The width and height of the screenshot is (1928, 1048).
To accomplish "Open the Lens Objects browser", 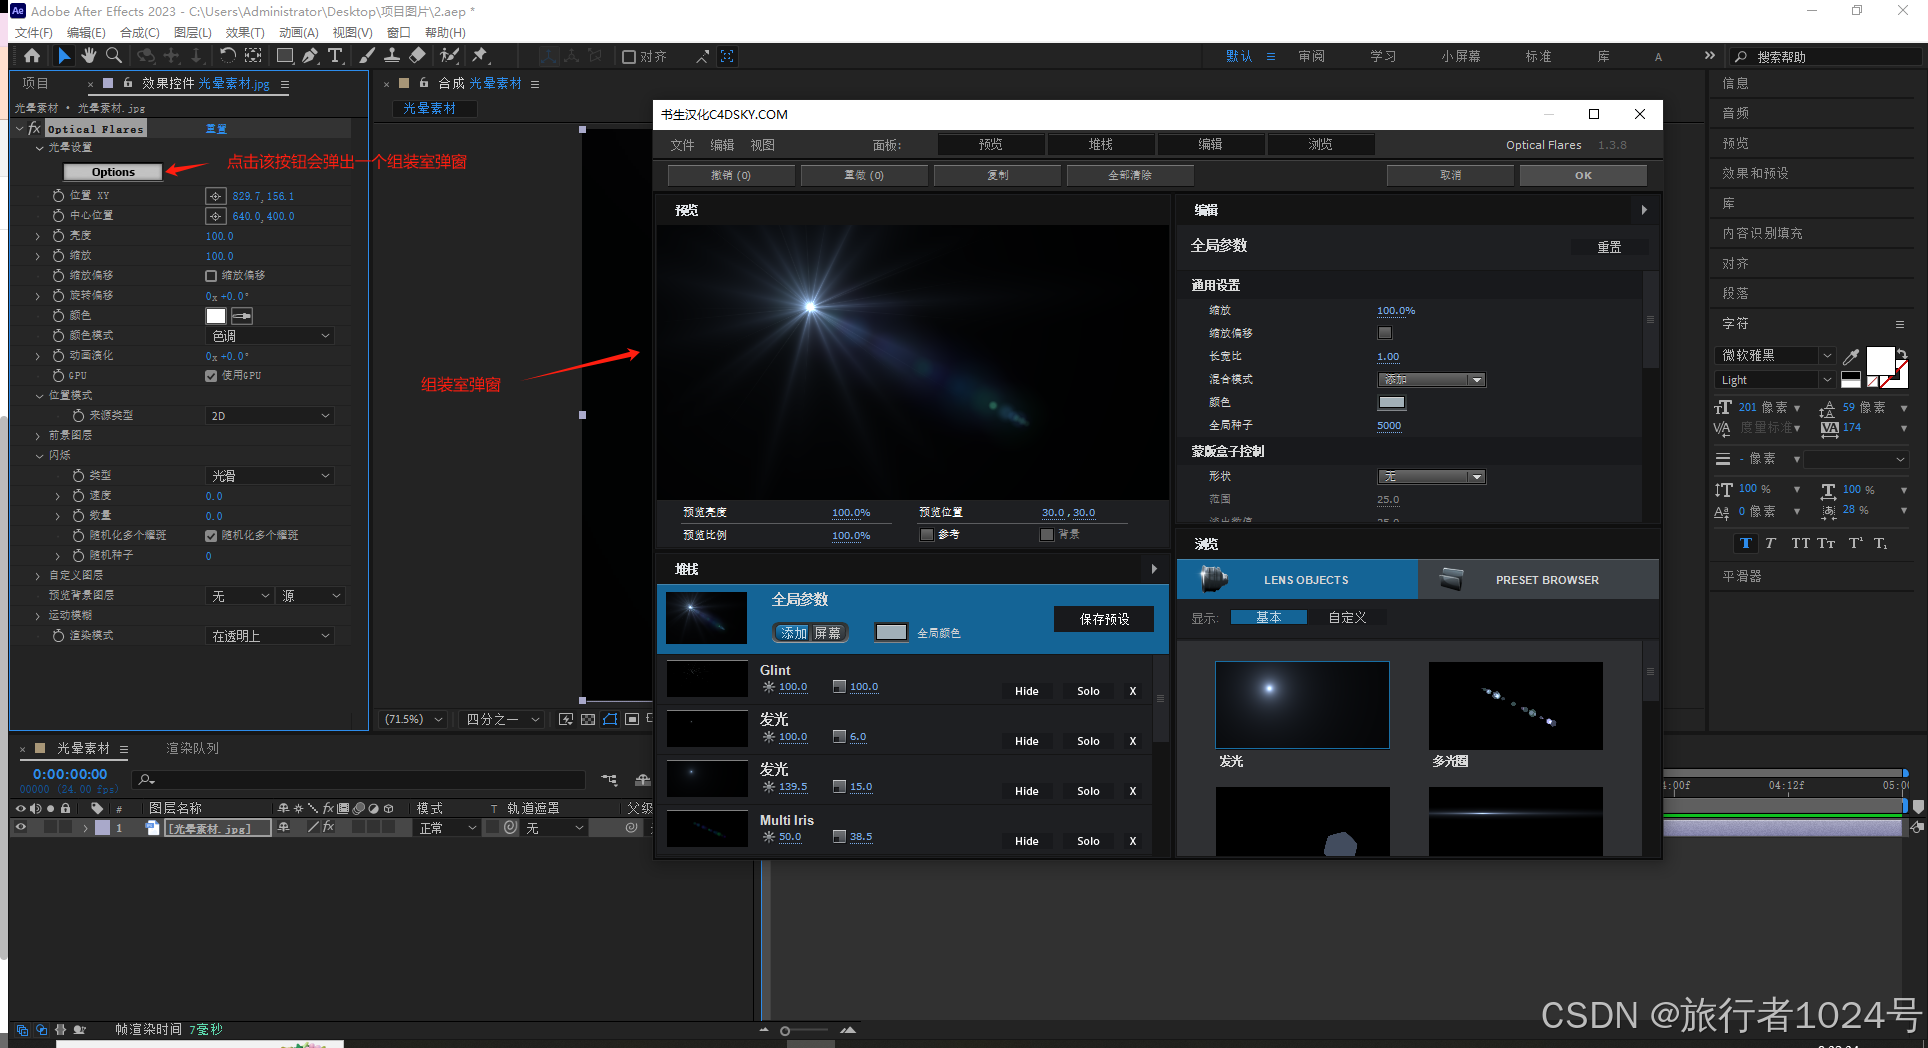I will tap(1297, 579).
